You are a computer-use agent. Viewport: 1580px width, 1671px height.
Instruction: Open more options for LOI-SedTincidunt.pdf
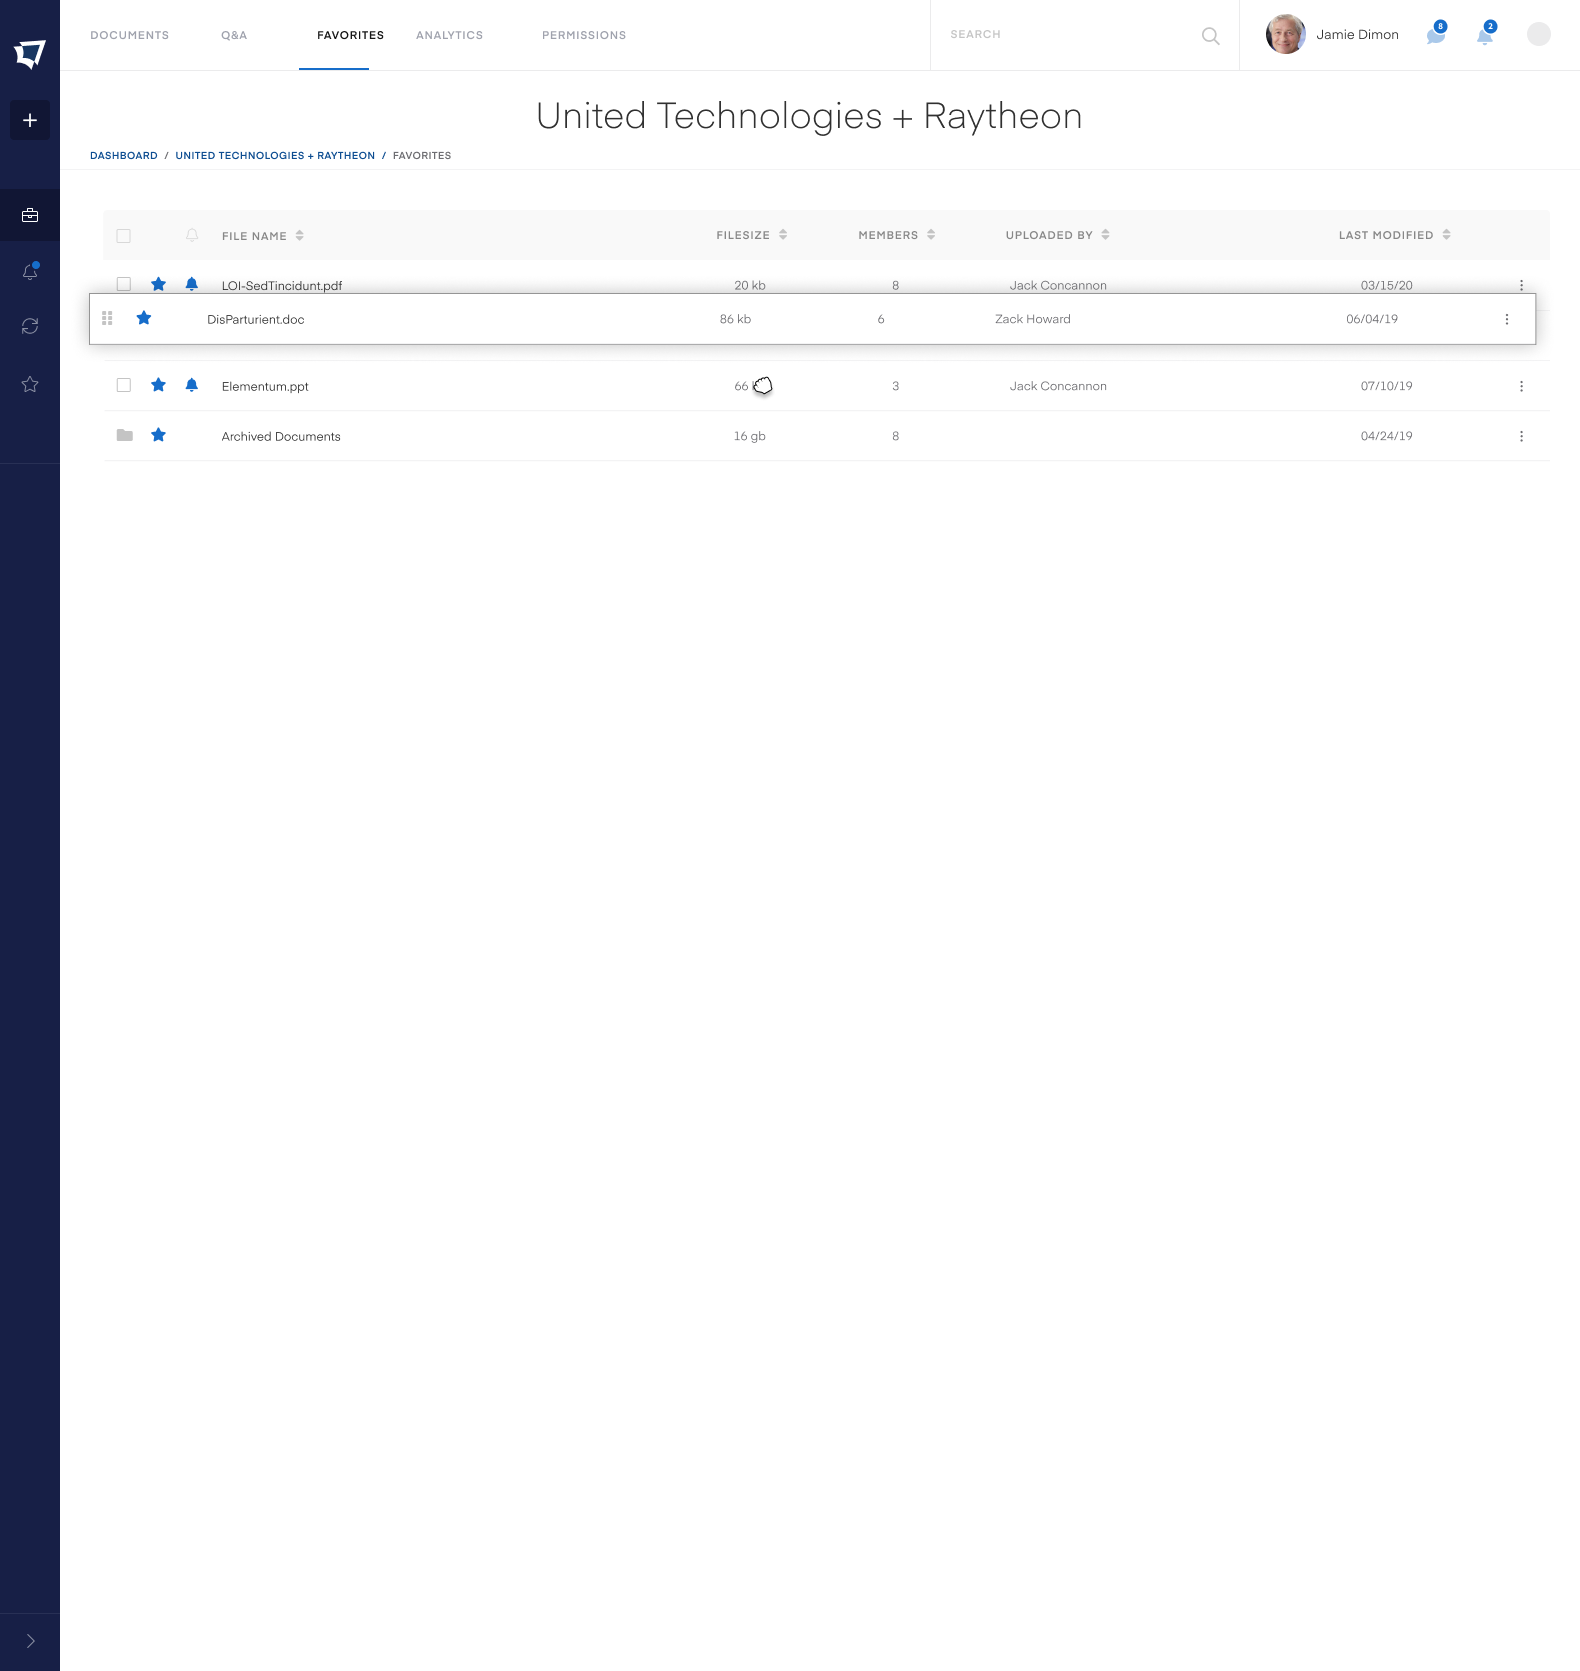click(1521, 285)
